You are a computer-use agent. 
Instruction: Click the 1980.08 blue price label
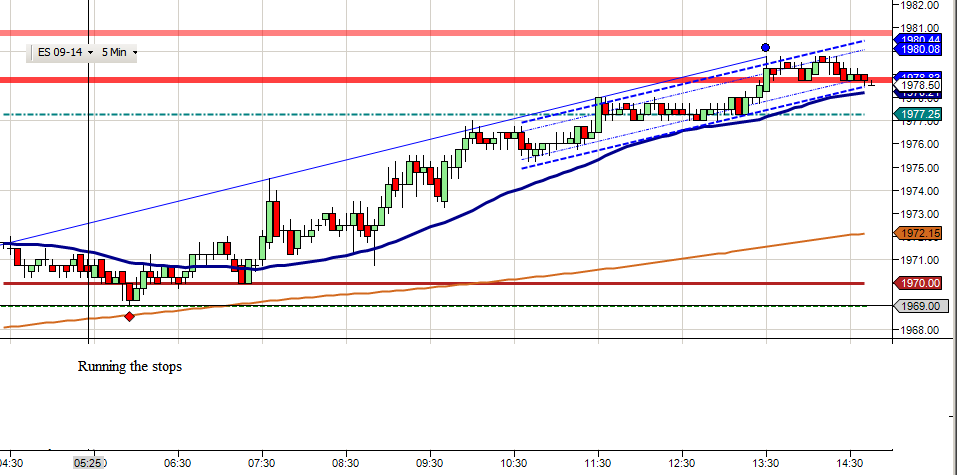tap(920, 49)
